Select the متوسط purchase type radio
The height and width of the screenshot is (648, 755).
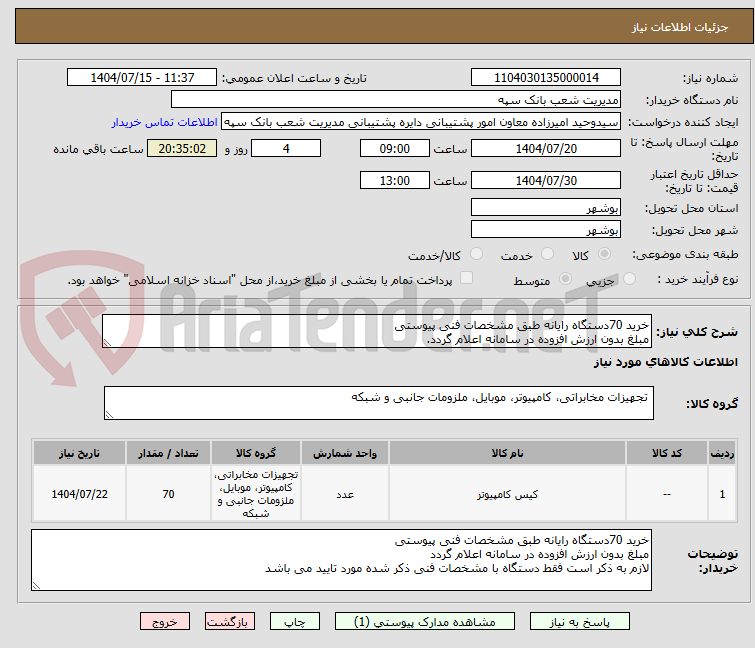coord(565,279)
